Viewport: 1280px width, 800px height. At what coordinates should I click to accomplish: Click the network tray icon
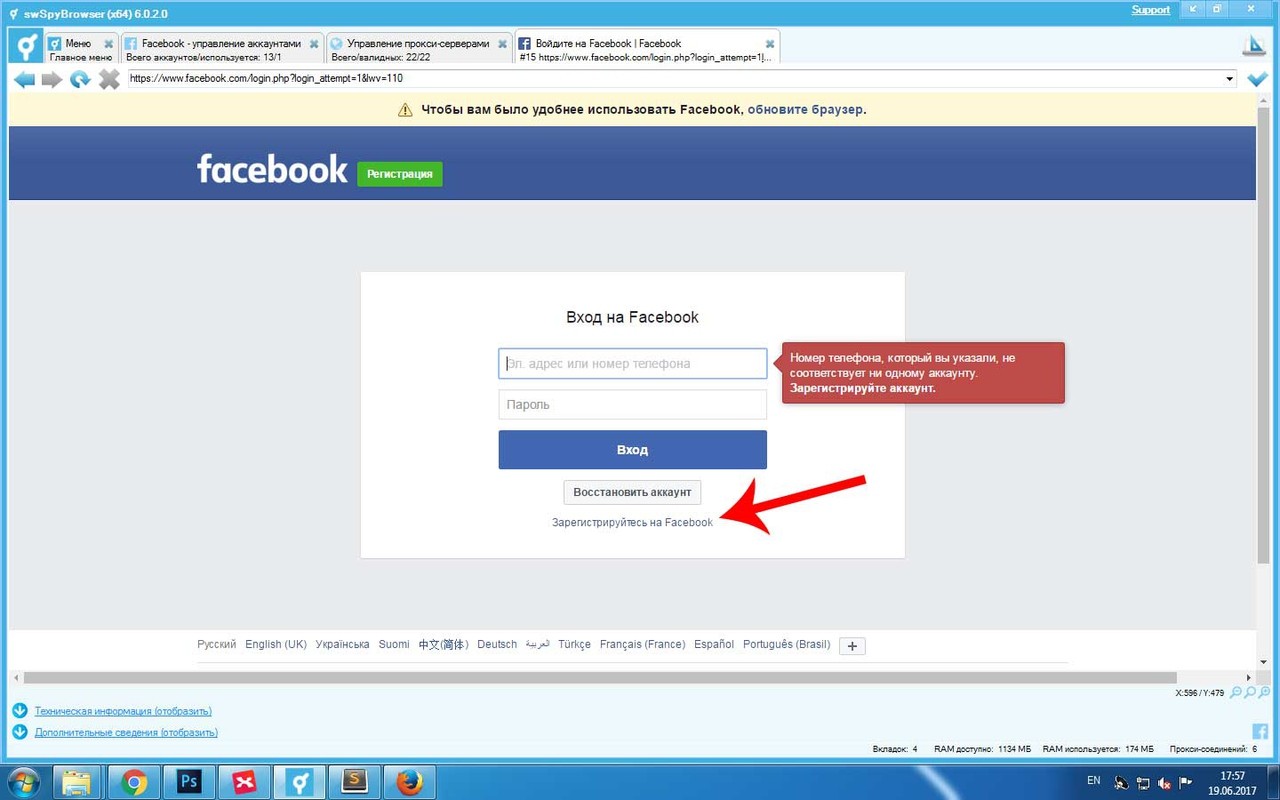(x=1143, y=783)
